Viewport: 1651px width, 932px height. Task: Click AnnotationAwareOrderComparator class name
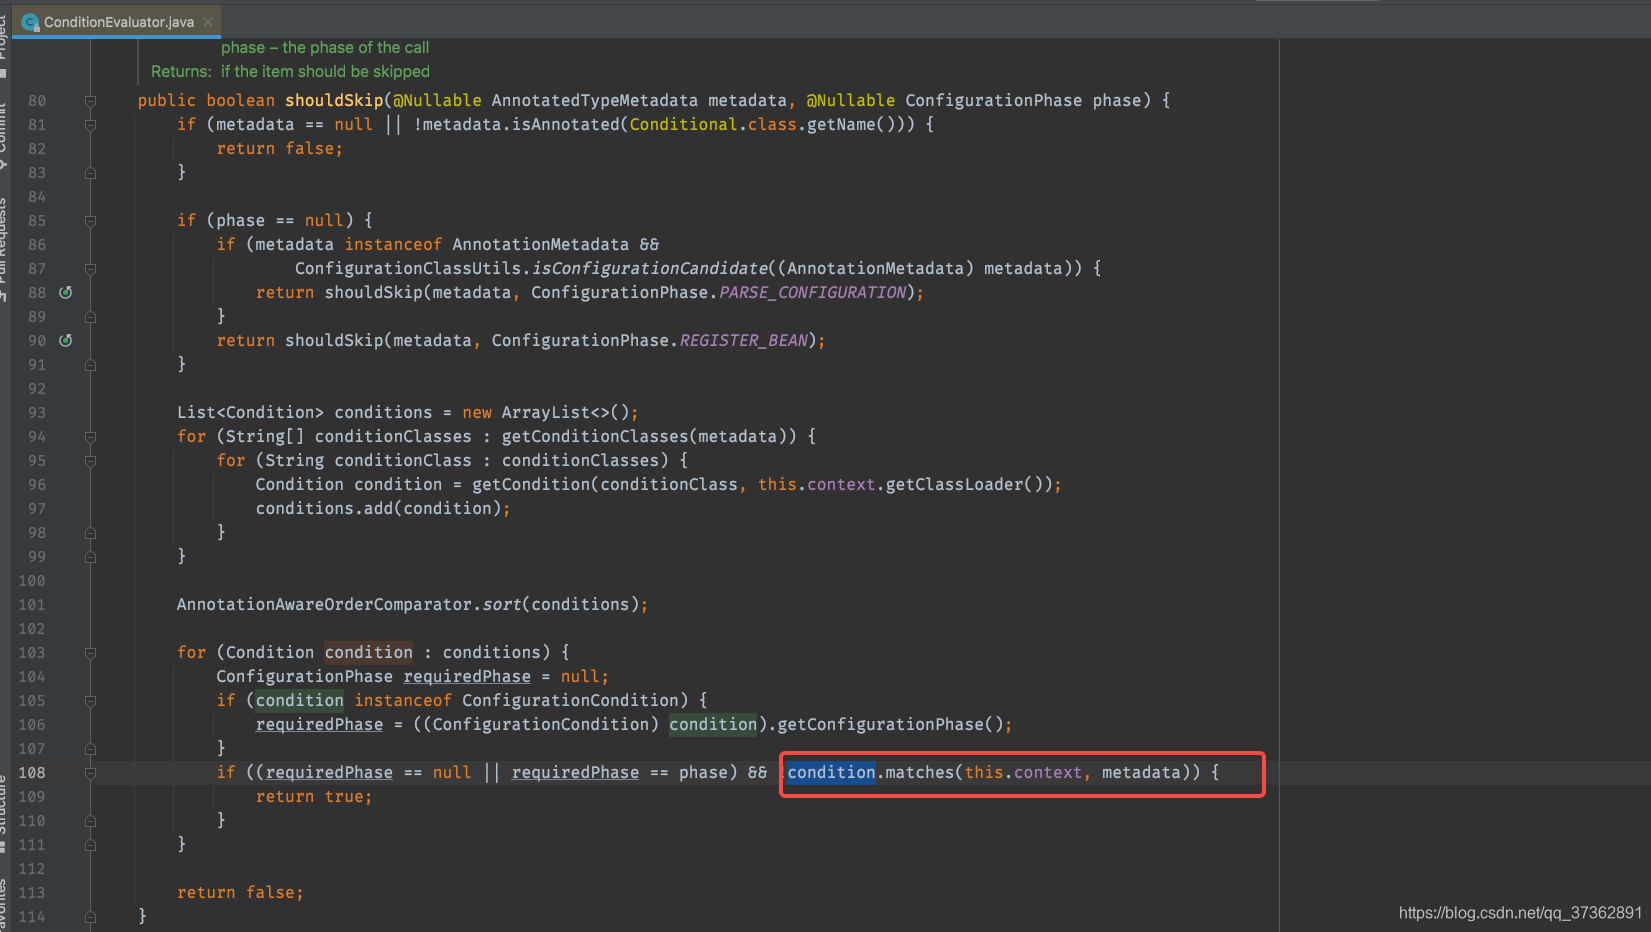pos(325,604)
